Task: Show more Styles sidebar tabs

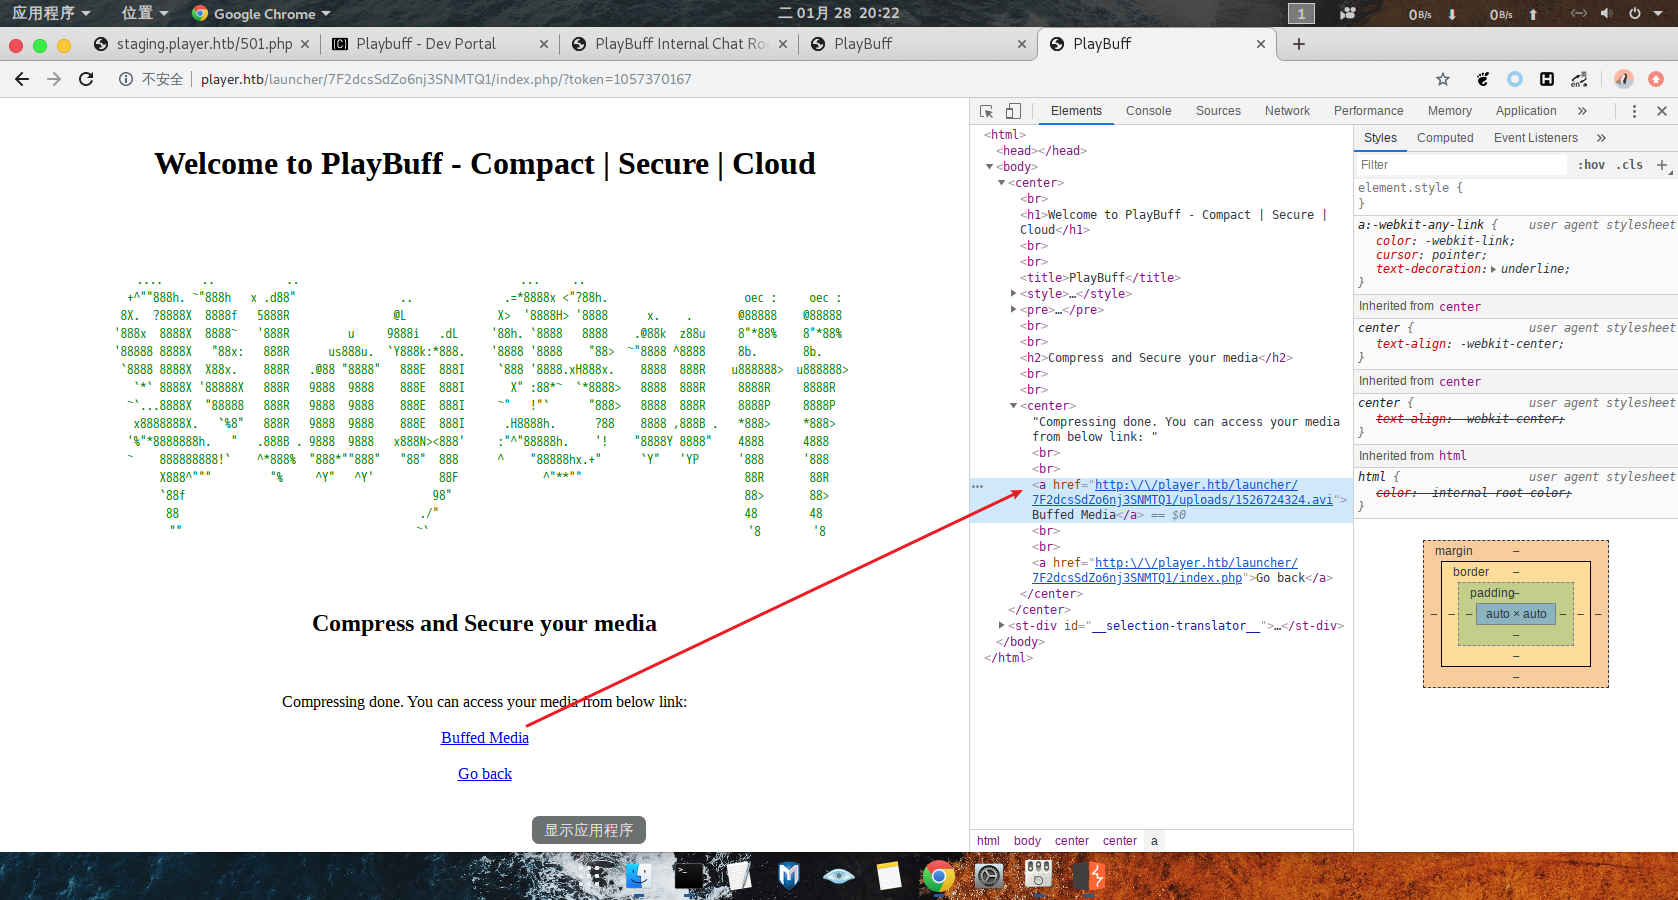Action: click(x=1601, y=138)
